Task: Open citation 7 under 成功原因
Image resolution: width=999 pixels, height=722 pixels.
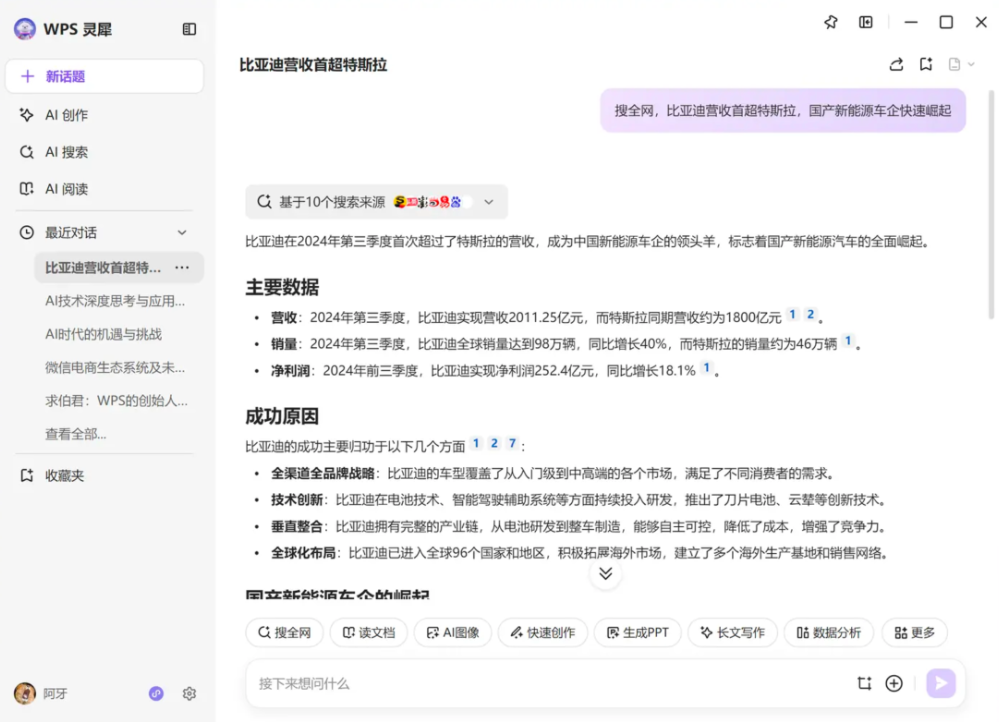Action: pos(512,443)
